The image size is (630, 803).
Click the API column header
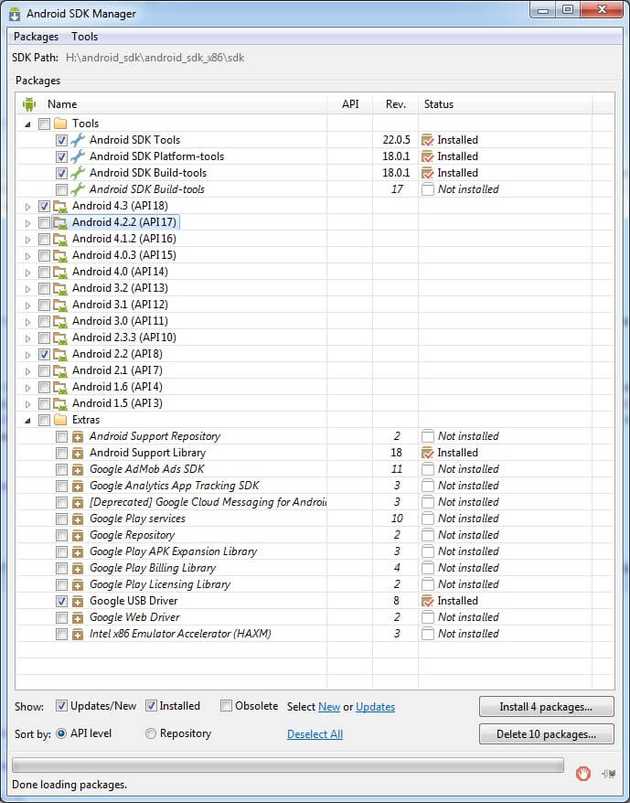(350, 104)
